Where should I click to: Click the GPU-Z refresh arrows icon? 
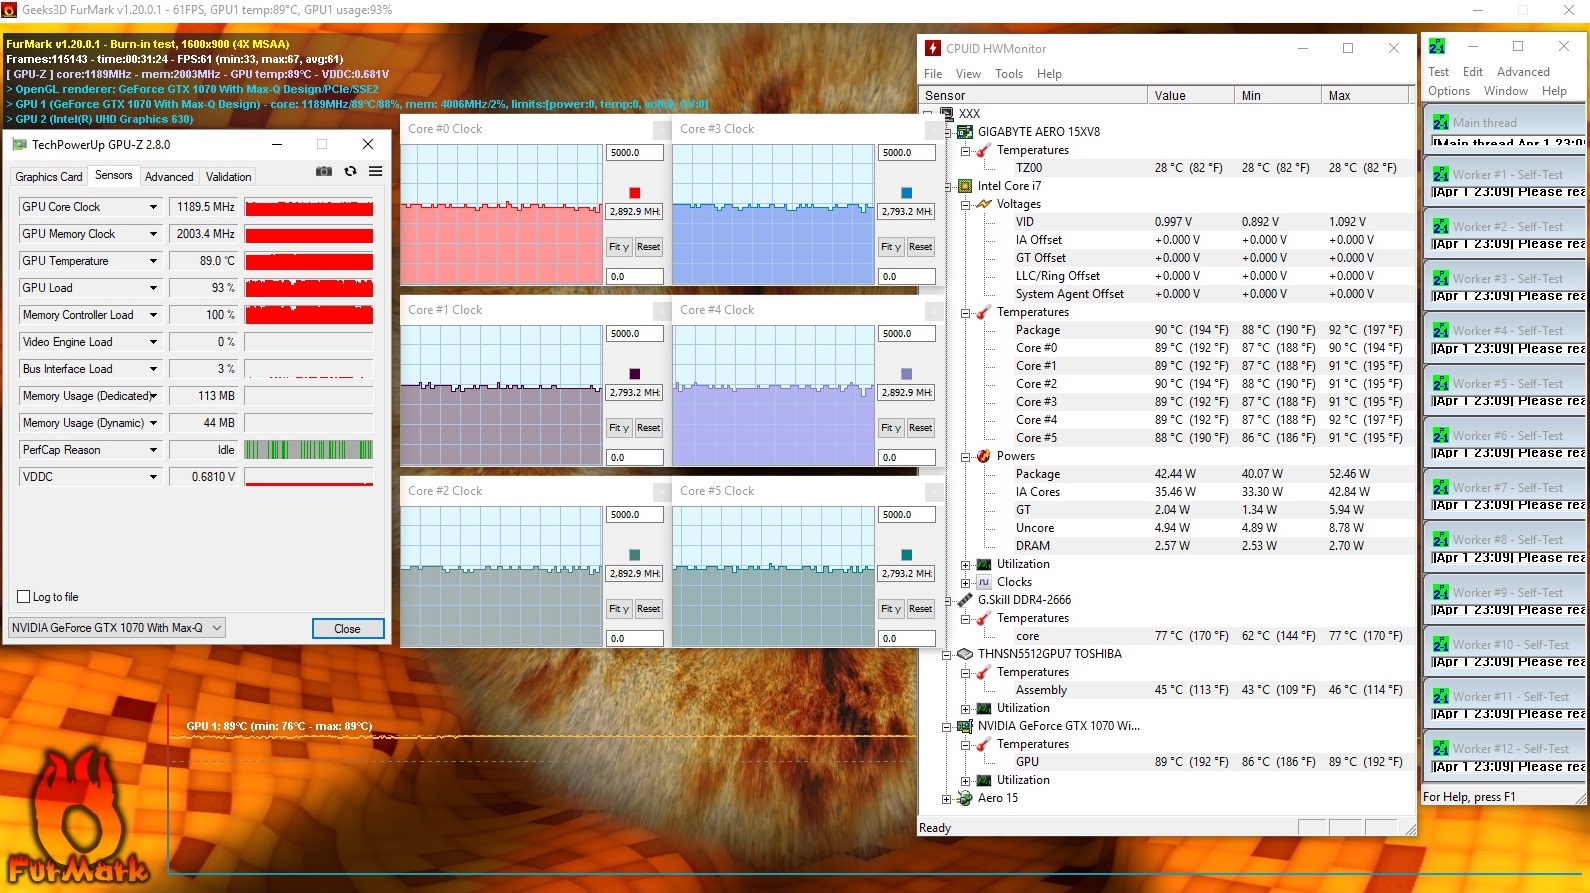coord(350,171)
